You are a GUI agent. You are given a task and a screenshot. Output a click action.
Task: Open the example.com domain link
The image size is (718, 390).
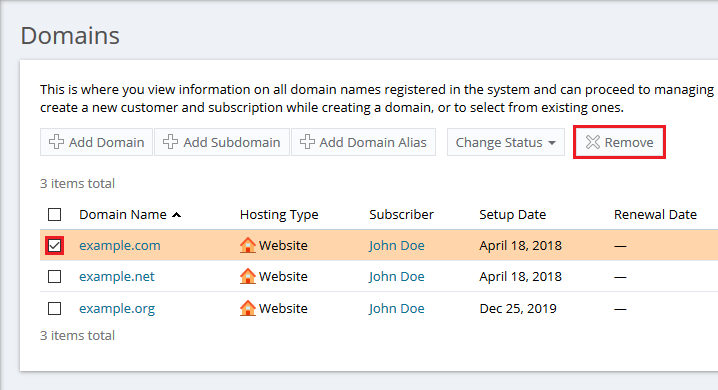click(x=120, y=245)
